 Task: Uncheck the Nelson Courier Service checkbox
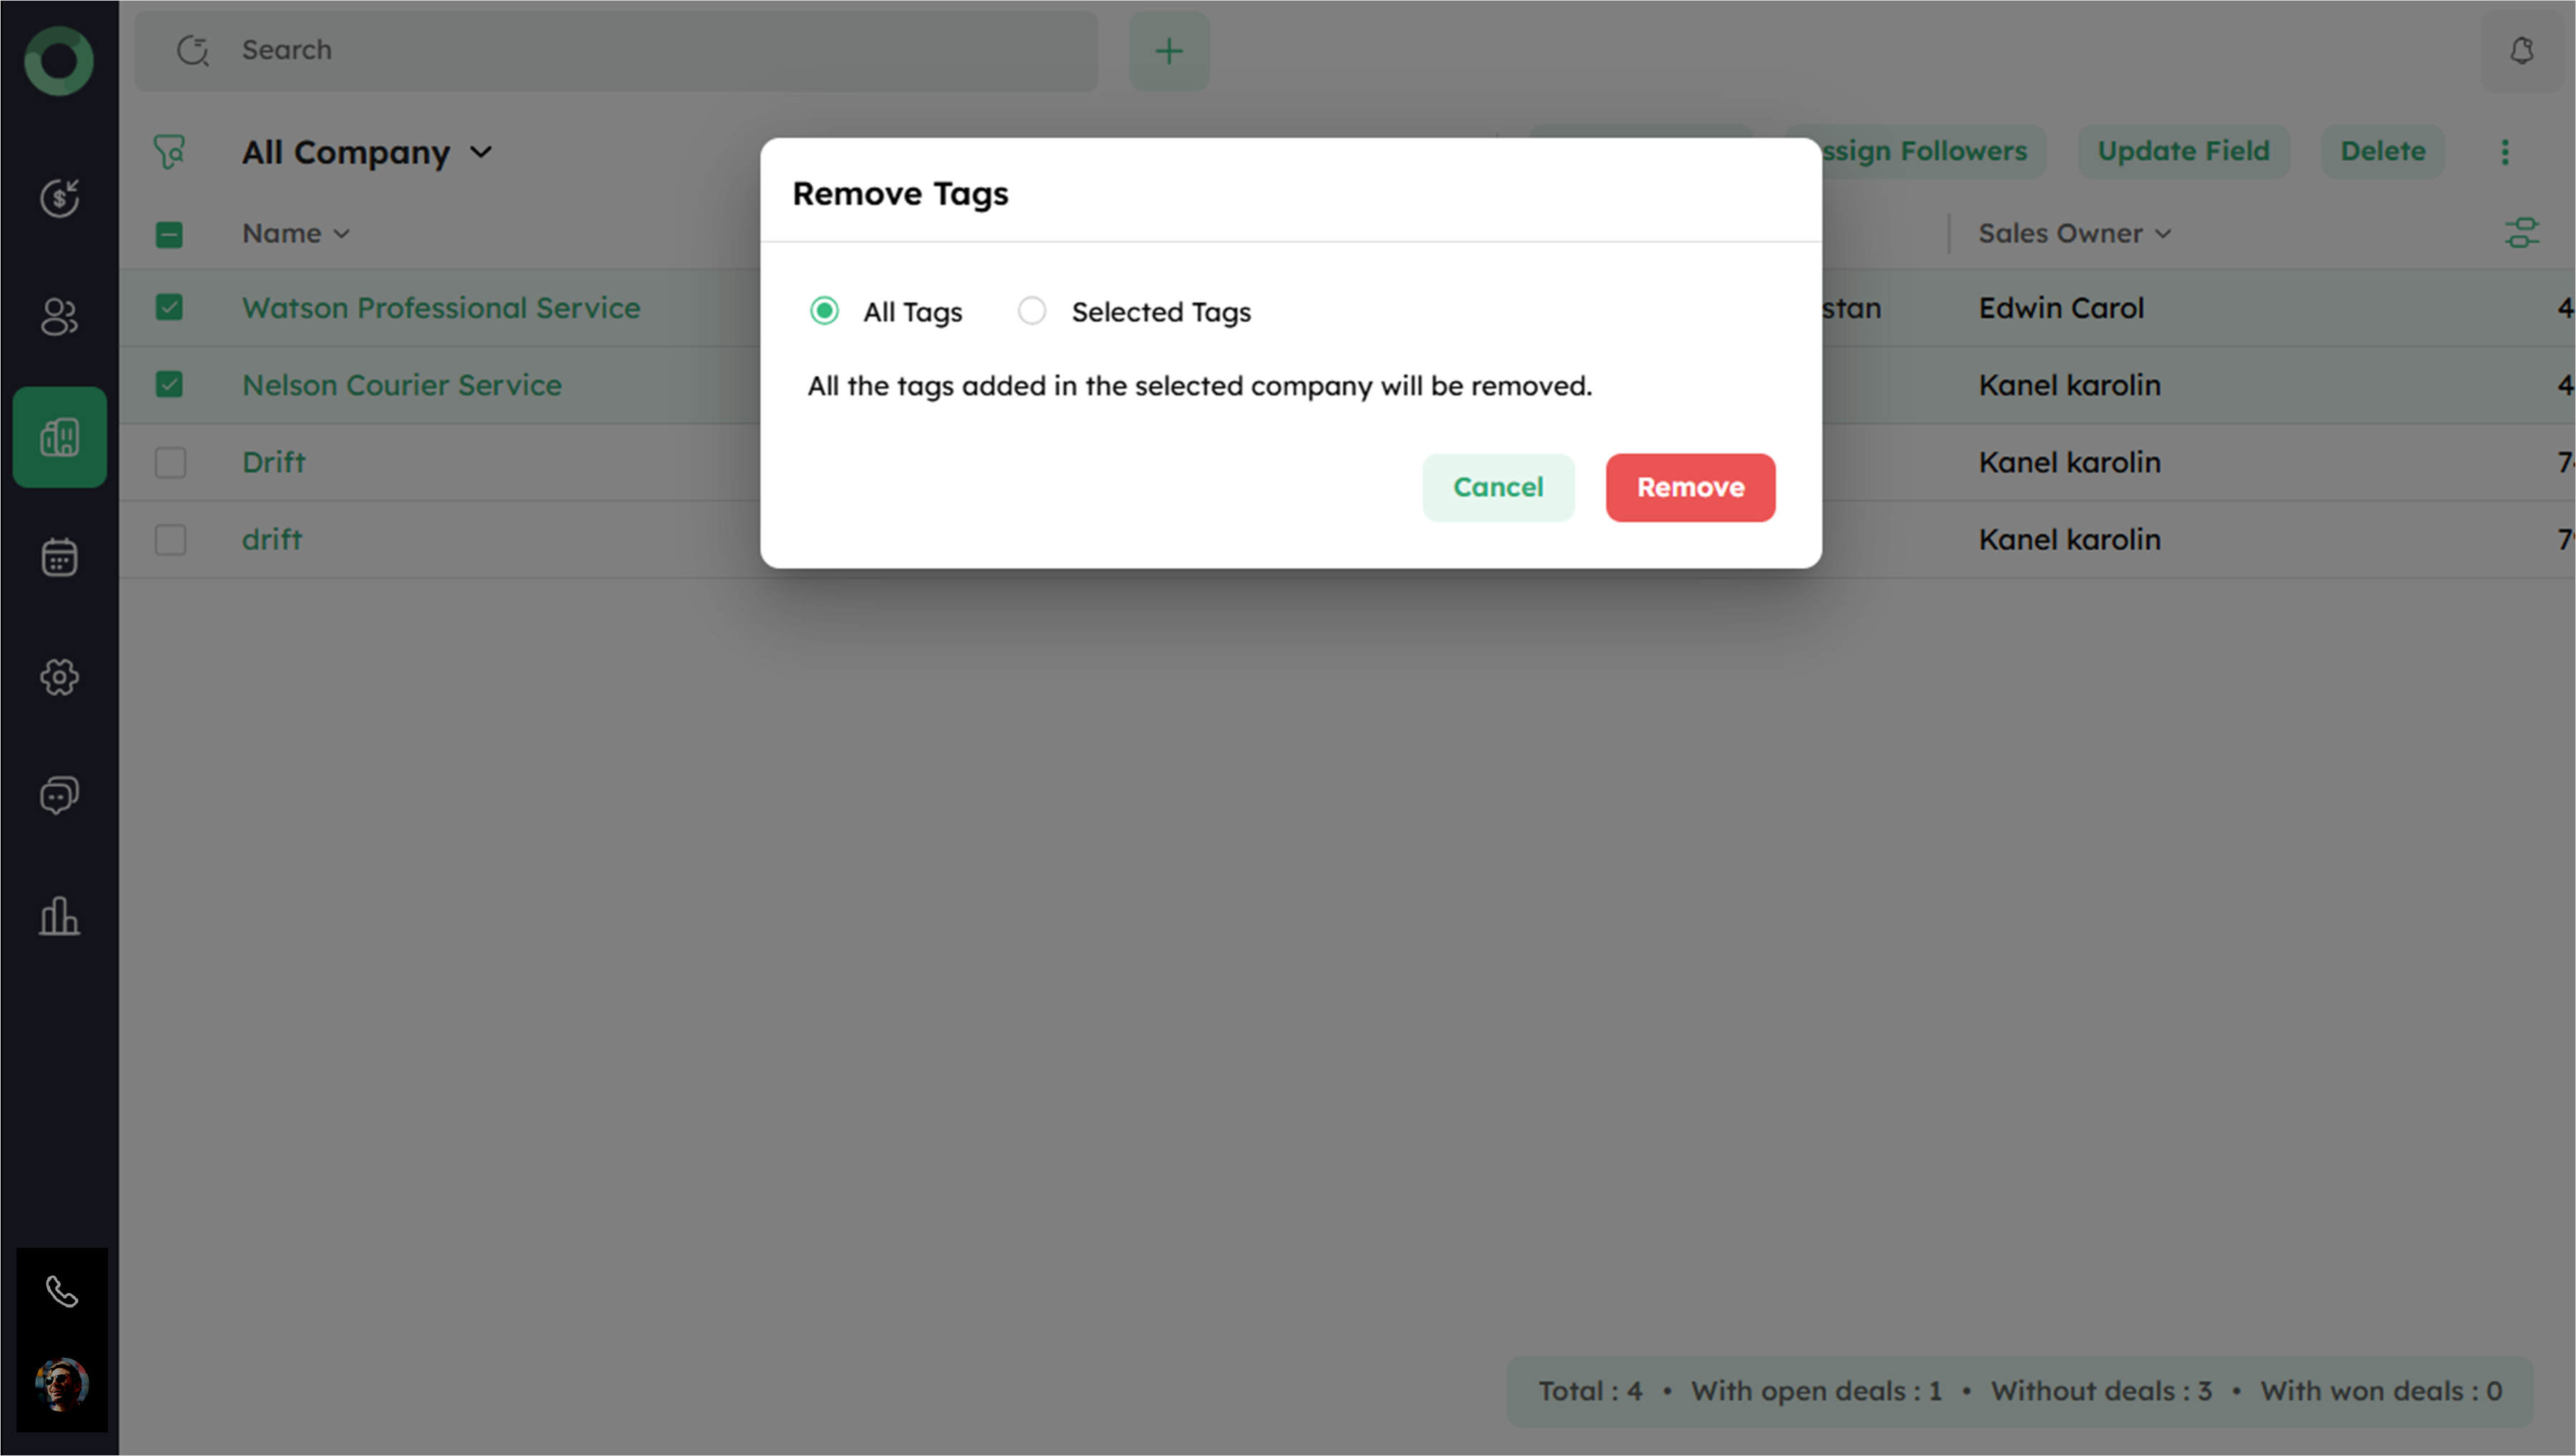pyautogui.click(x=170, y=385)
